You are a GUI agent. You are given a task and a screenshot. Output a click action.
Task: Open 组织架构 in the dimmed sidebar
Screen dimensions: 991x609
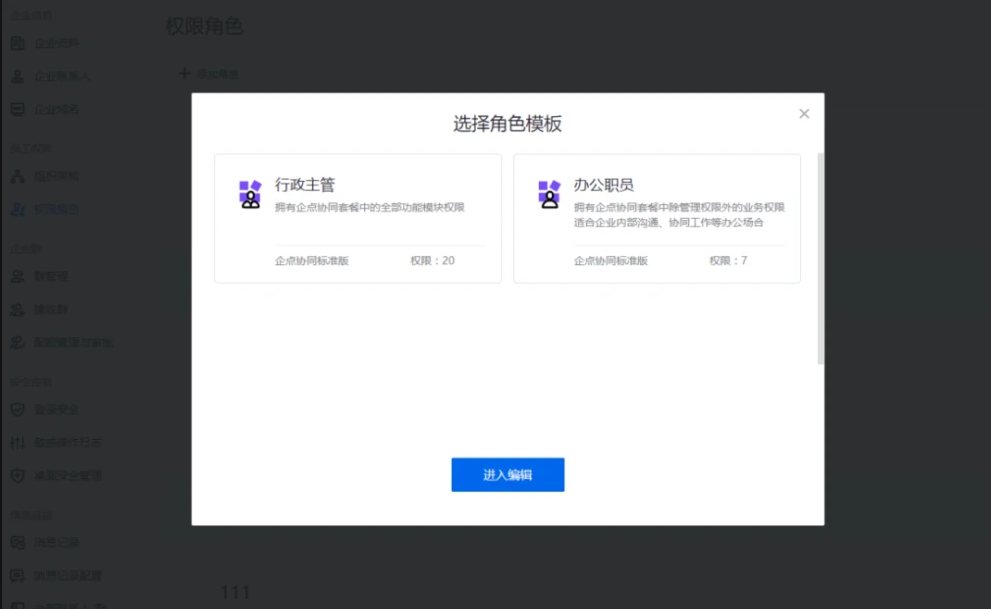(x=46, y=176)
